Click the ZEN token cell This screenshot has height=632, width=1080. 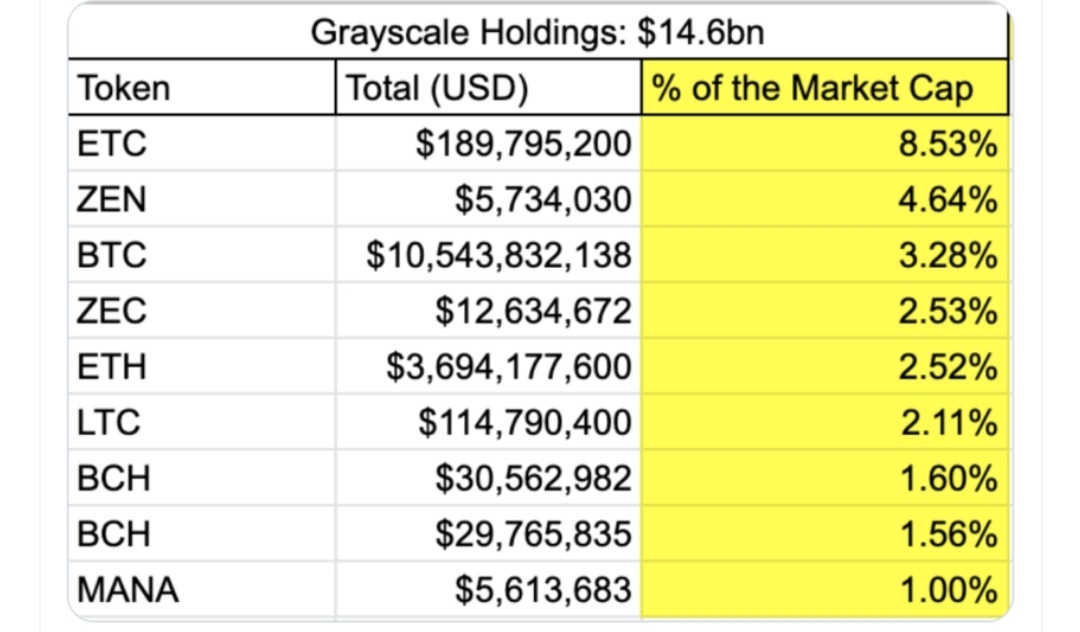[202, 199]
